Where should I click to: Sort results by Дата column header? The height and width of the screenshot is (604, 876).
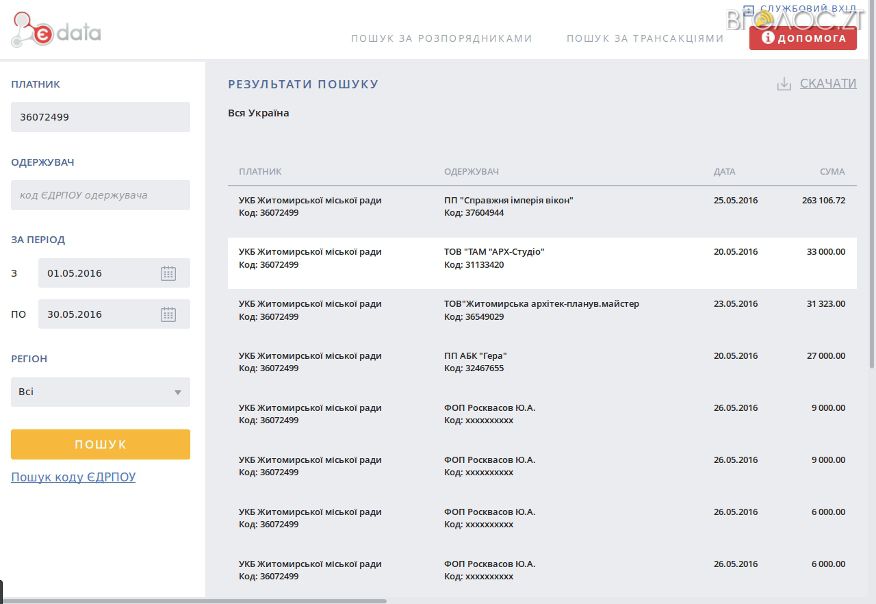724,172
